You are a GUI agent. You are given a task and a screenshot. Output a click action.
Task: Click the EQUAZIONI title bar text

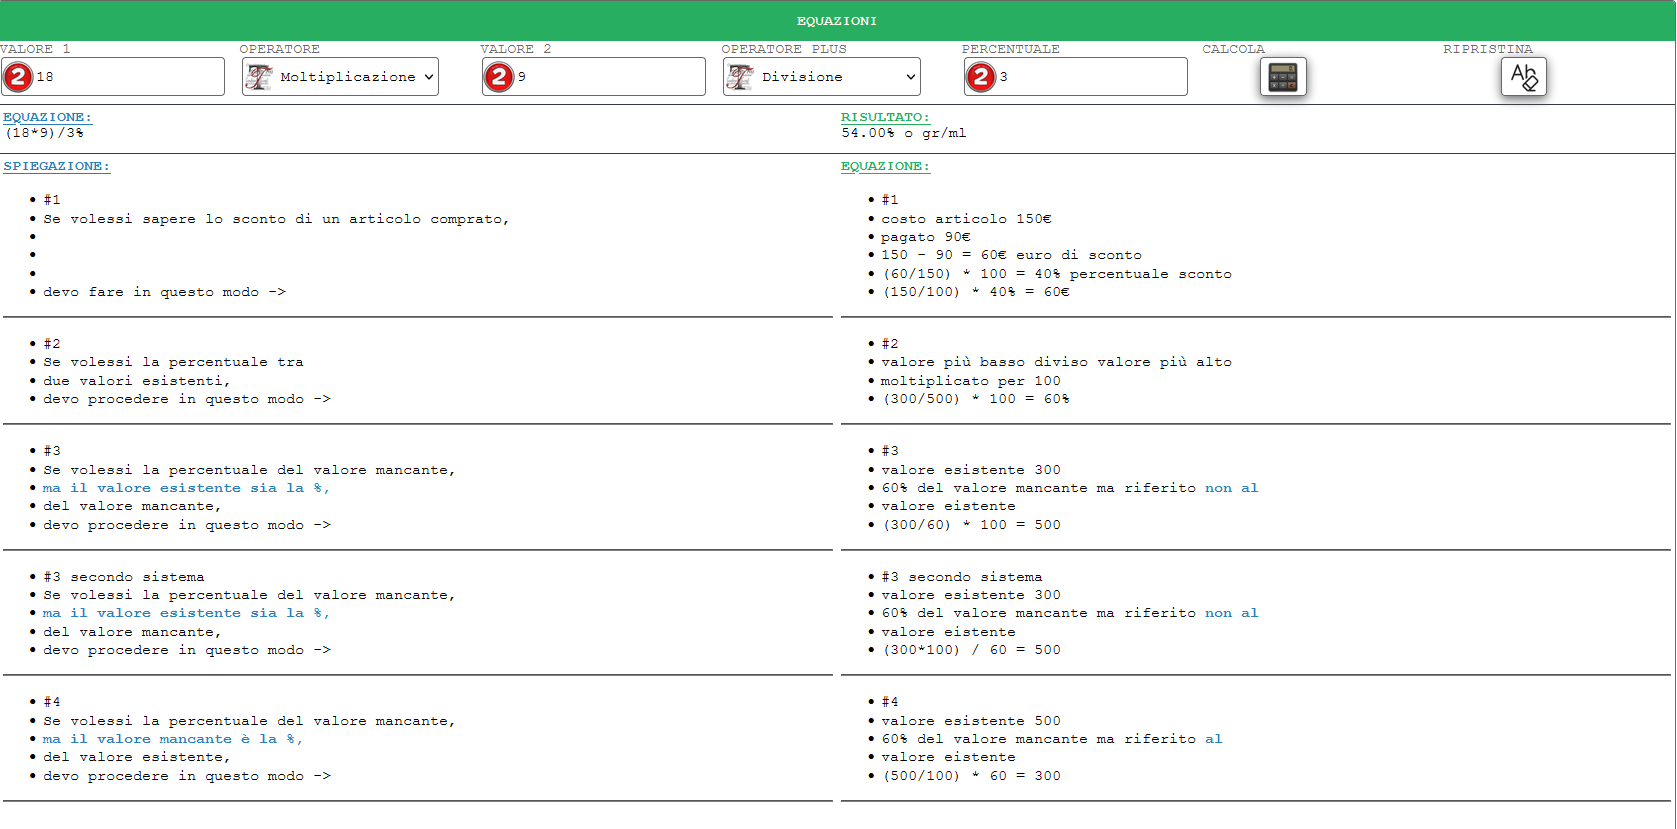(x=837, y=21)
